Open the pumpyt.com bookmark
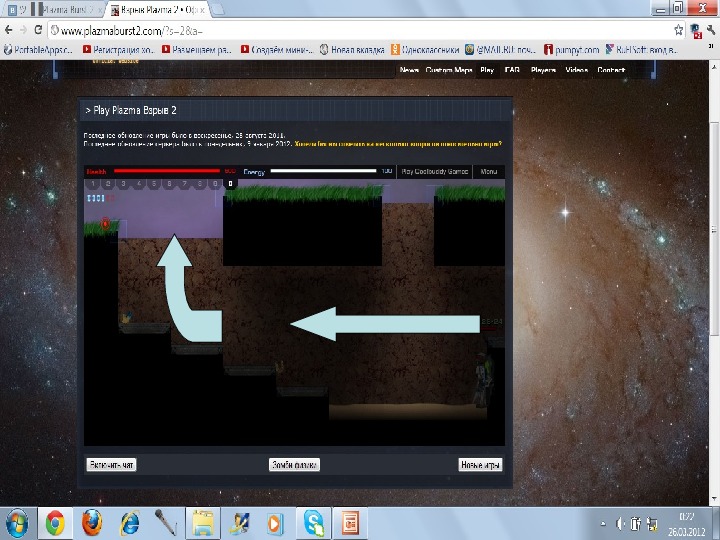This screenshot has height=540, width=720. pyautogui.click(x=572, y=50)
